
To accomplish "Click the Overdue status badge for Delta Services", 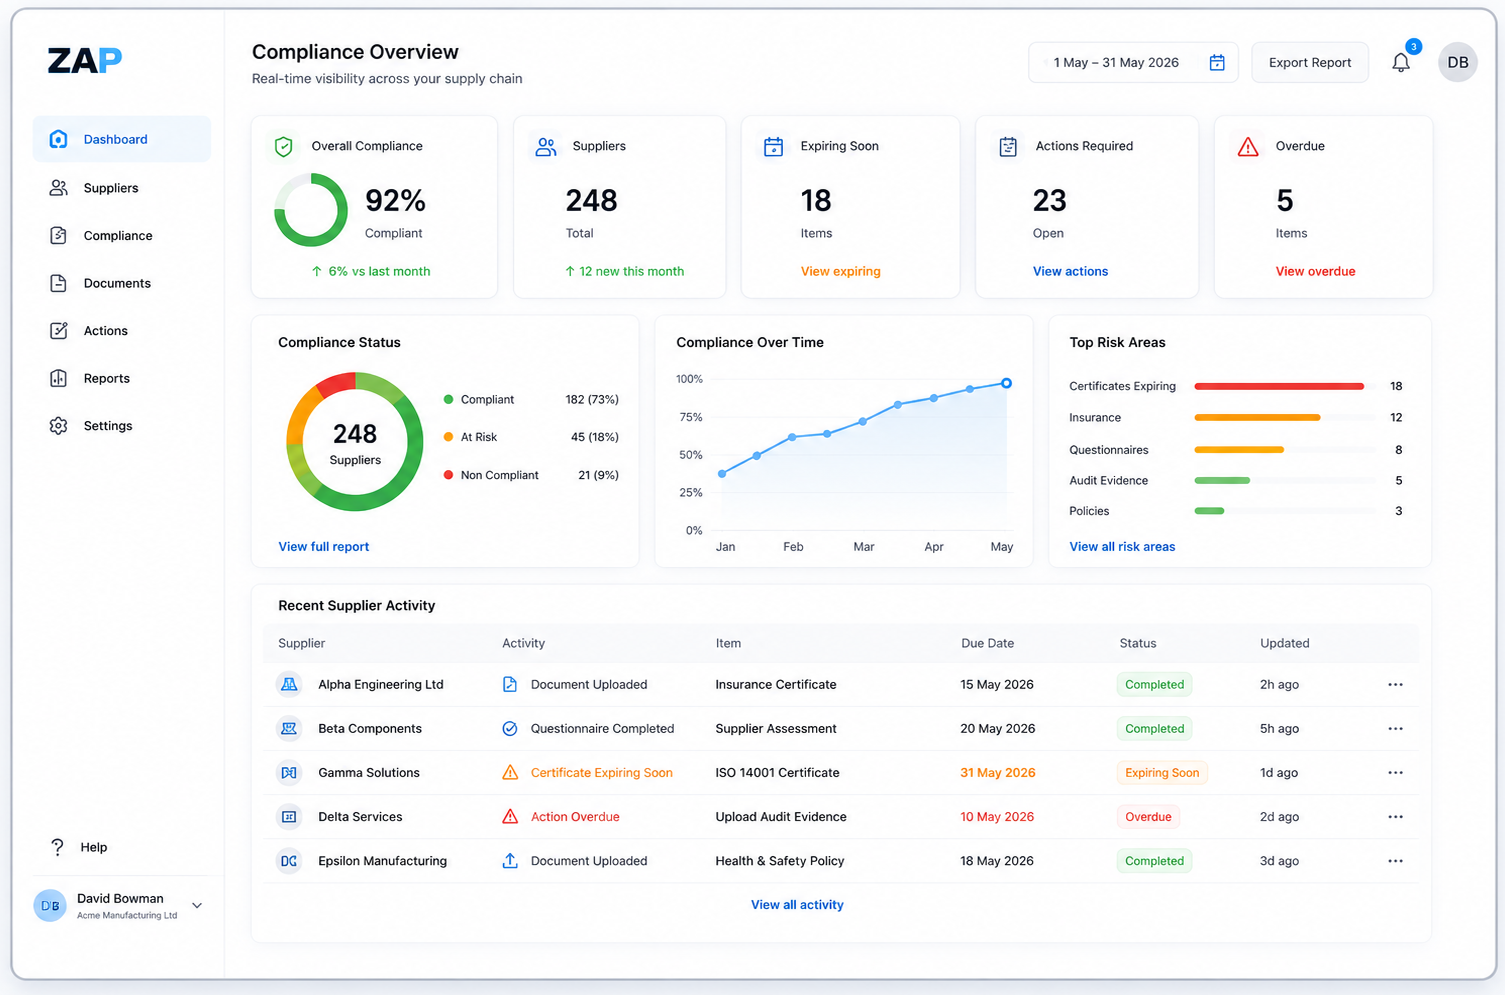I will point(1148,817).
